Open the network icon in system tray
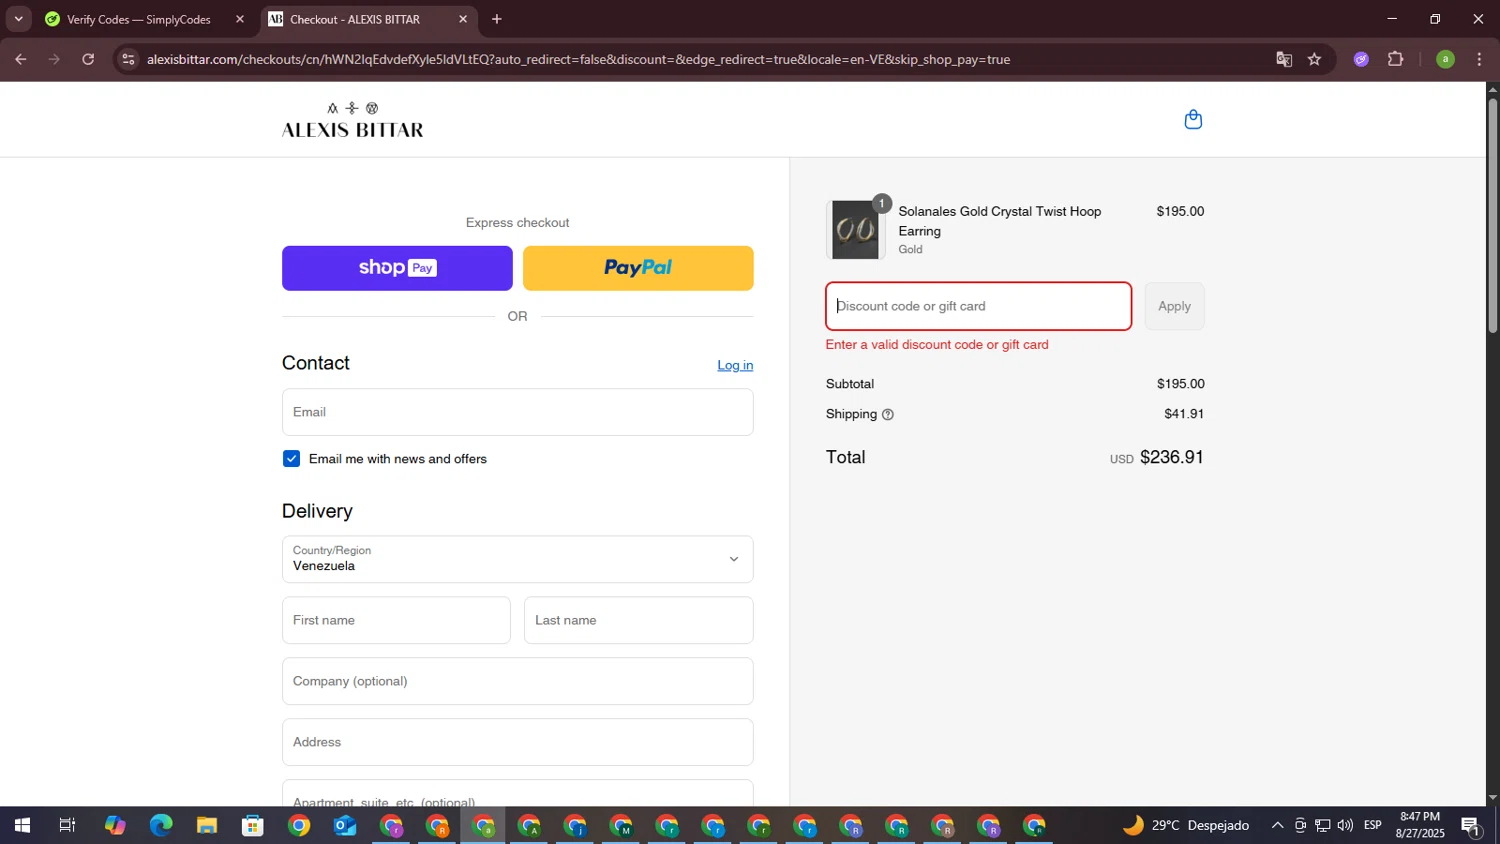 point(1322,826)
